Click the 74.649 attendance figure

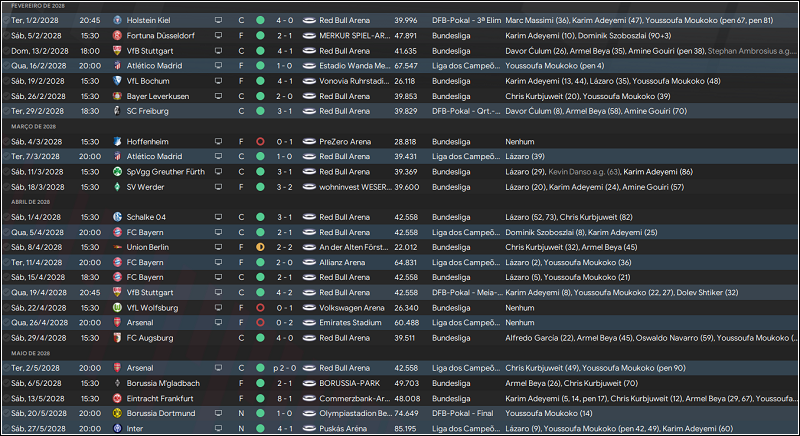[406, 414]
